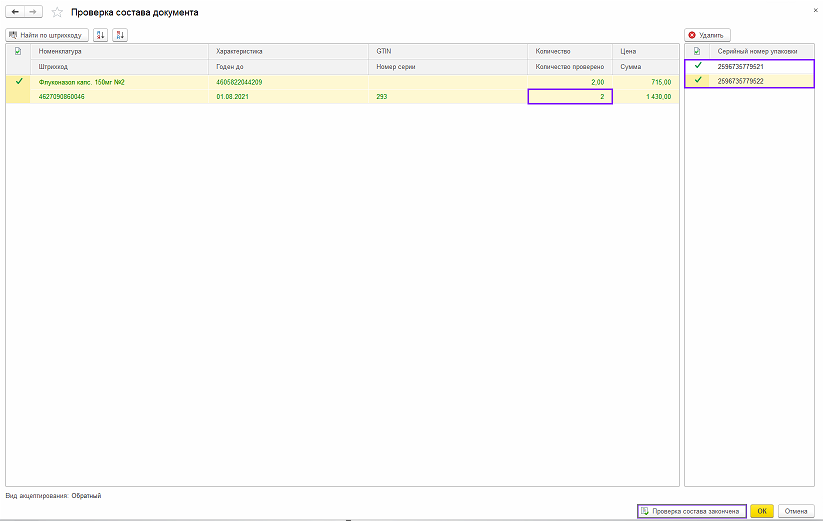Click the forward navigation arrow
The image size is (823, 521).
[x=33, y=12]
